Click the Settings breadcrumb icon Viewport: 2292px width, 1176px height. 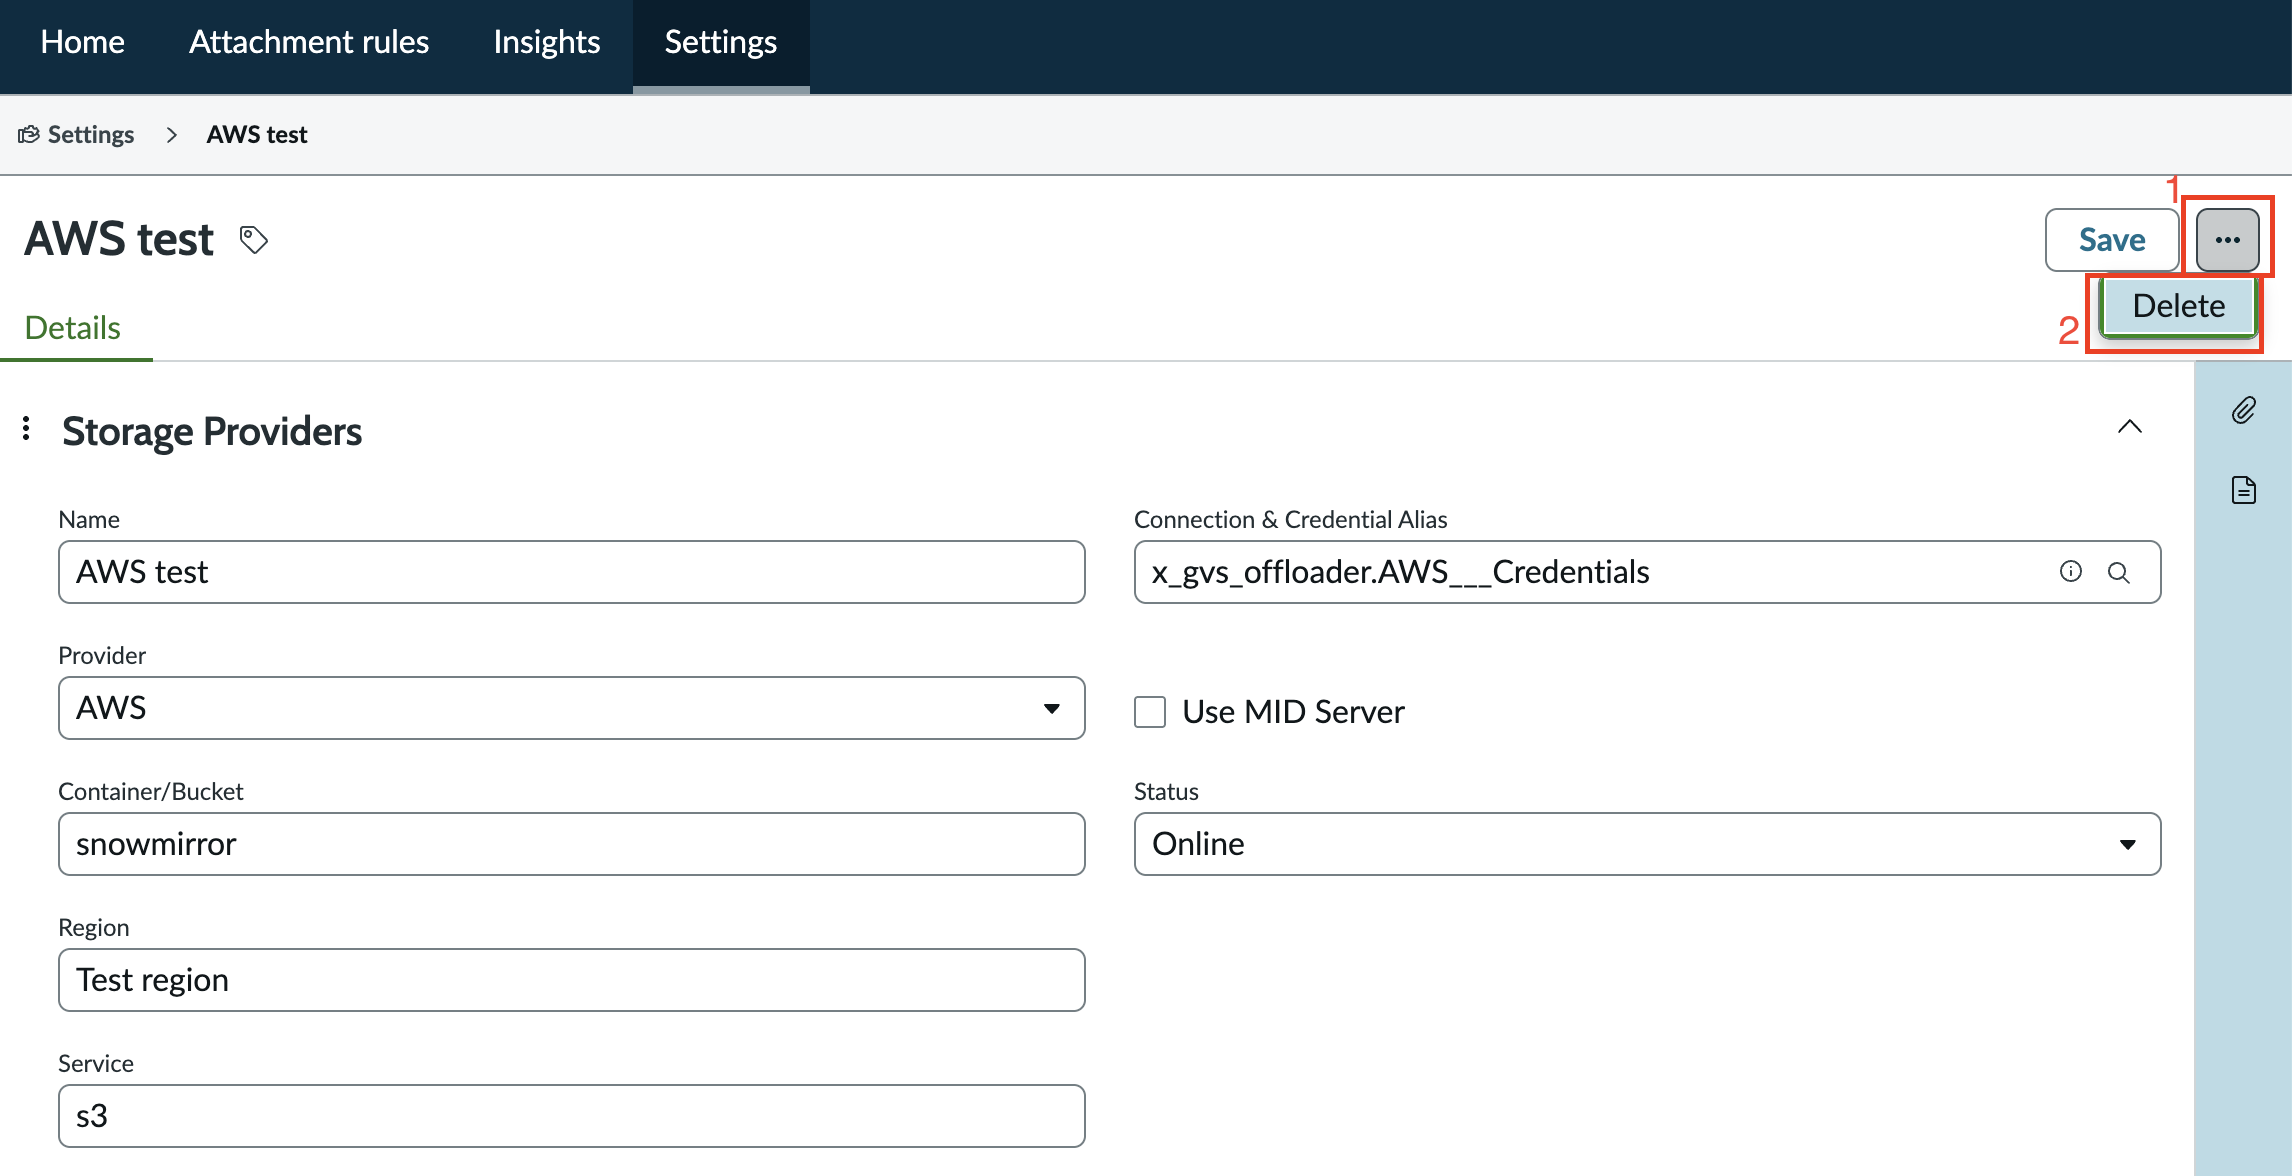click(28, 134)
